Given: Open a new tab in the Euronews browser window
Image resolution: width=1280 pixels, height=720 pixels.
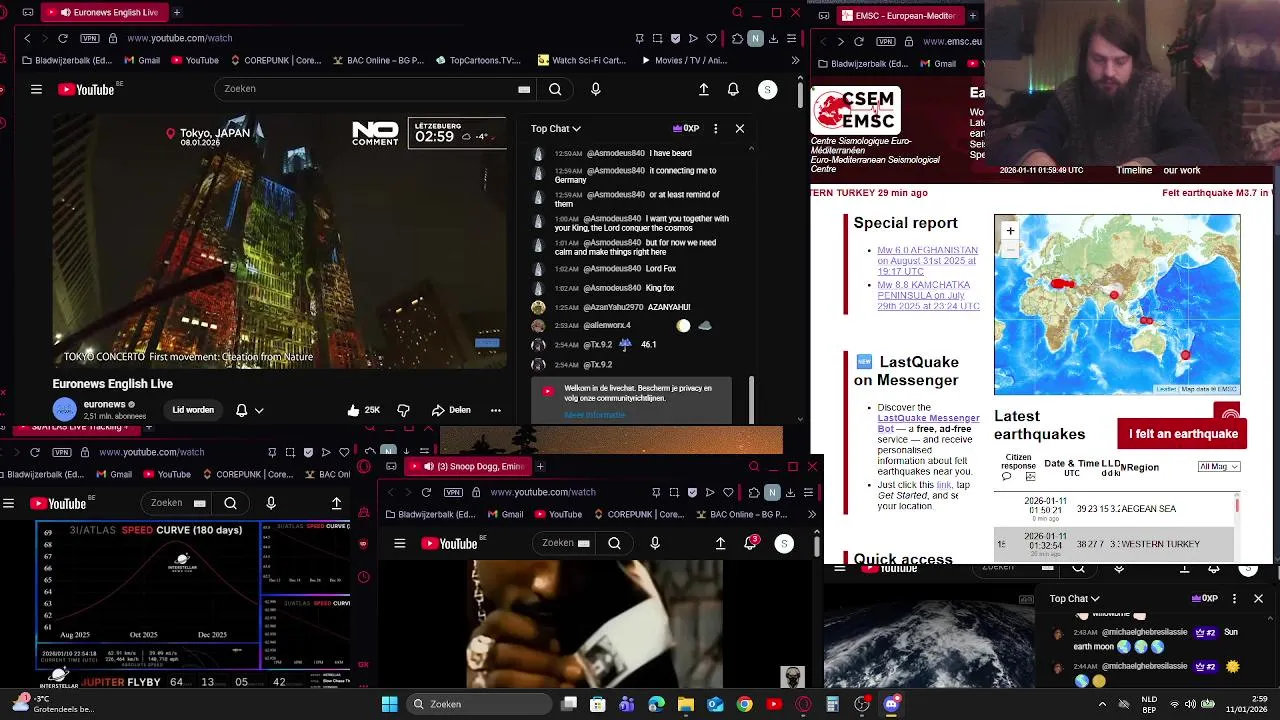Looking at the screenshot, I should coord(177,12).
